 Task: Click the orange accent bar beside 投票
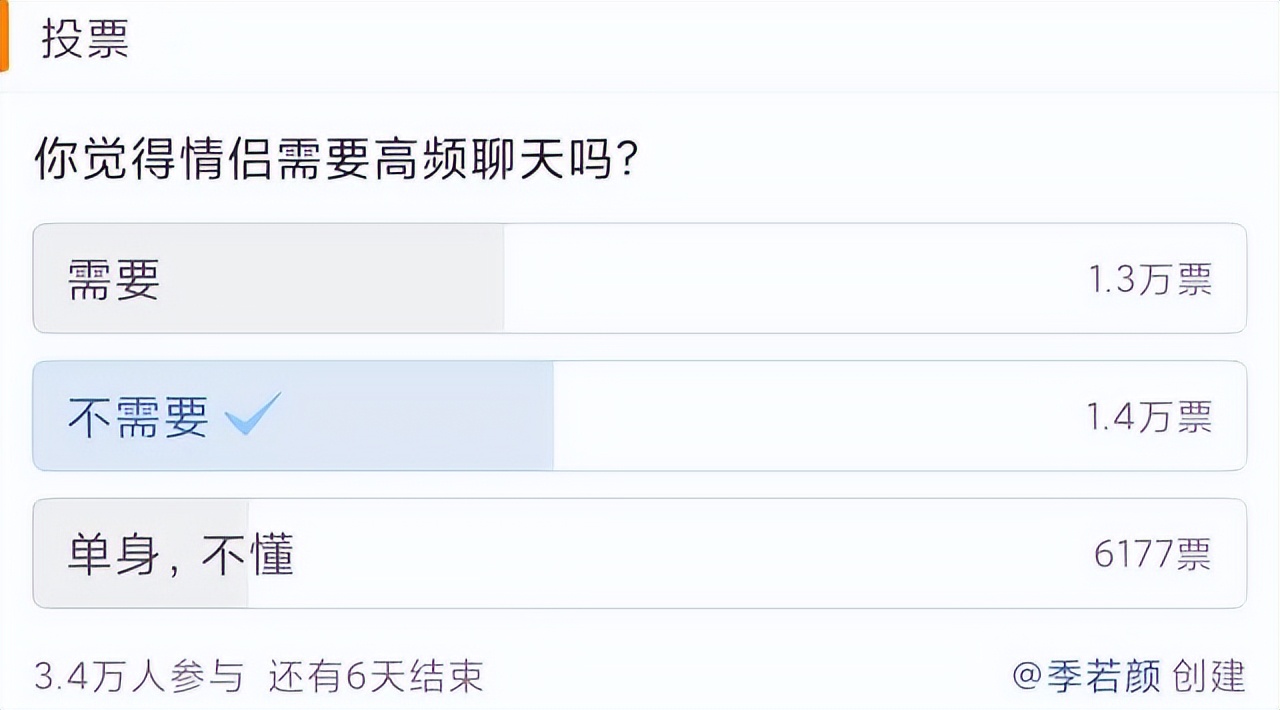click(x=4, y=36)
